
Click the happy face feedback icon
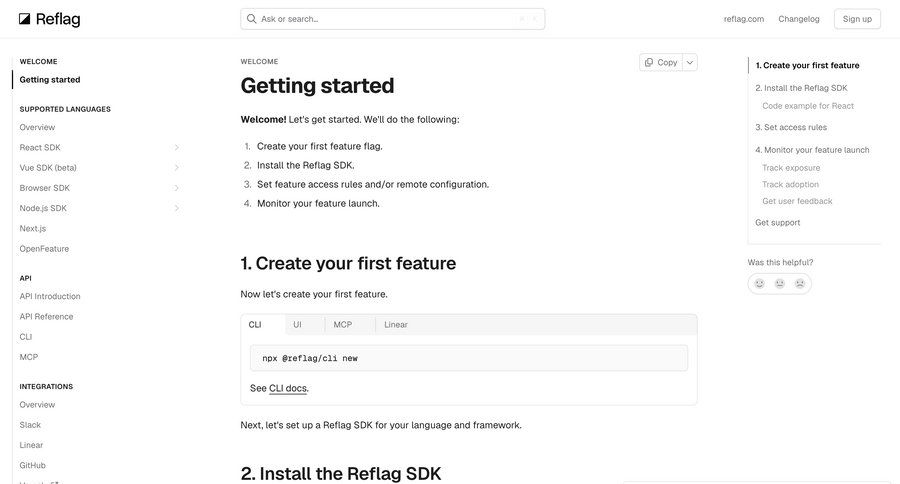point(759,284)
